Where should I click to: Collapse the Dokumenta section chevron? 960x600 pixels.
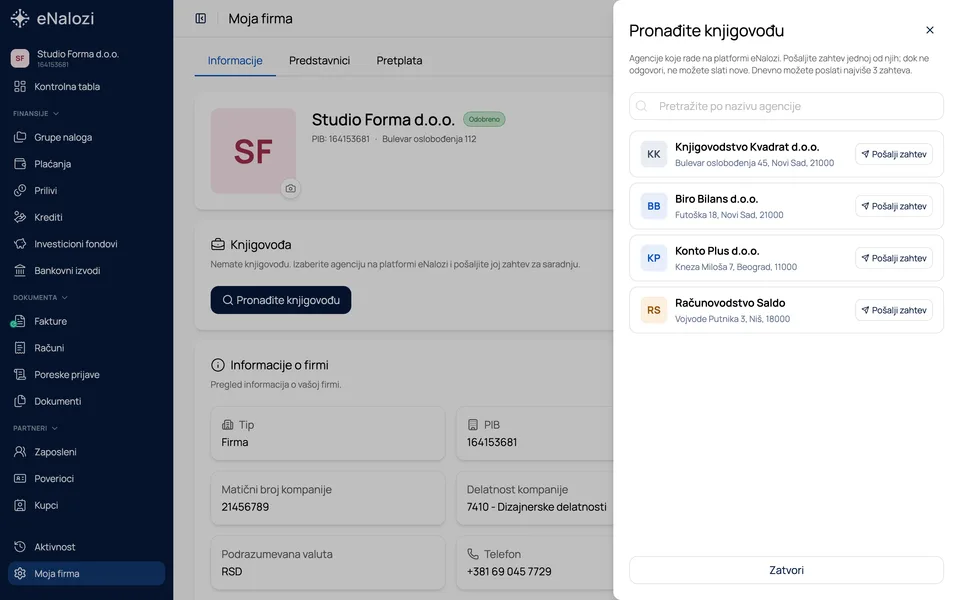click(64, 298)
